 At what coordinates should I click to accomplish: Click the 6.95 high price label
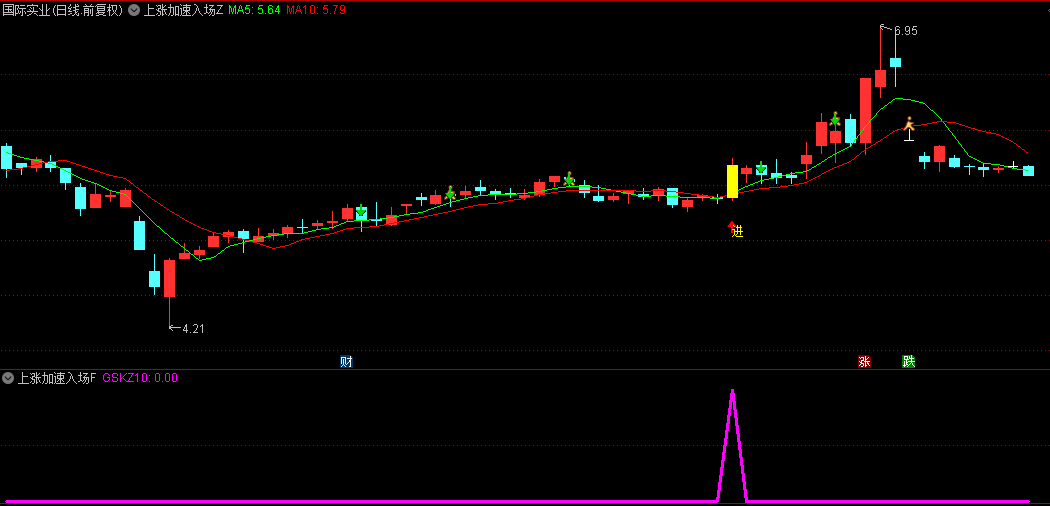905,31
